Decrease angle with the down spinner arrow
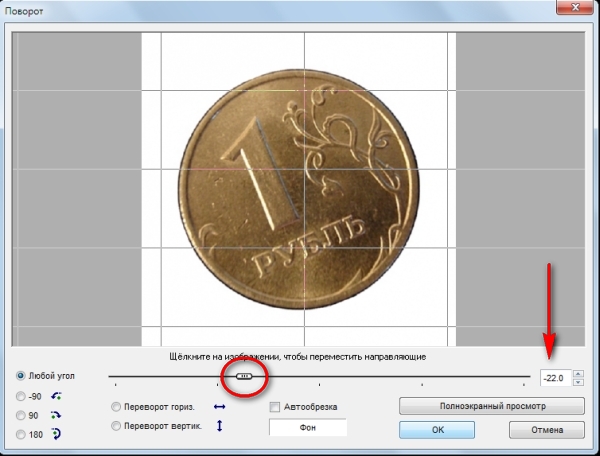 click(578, 382)
